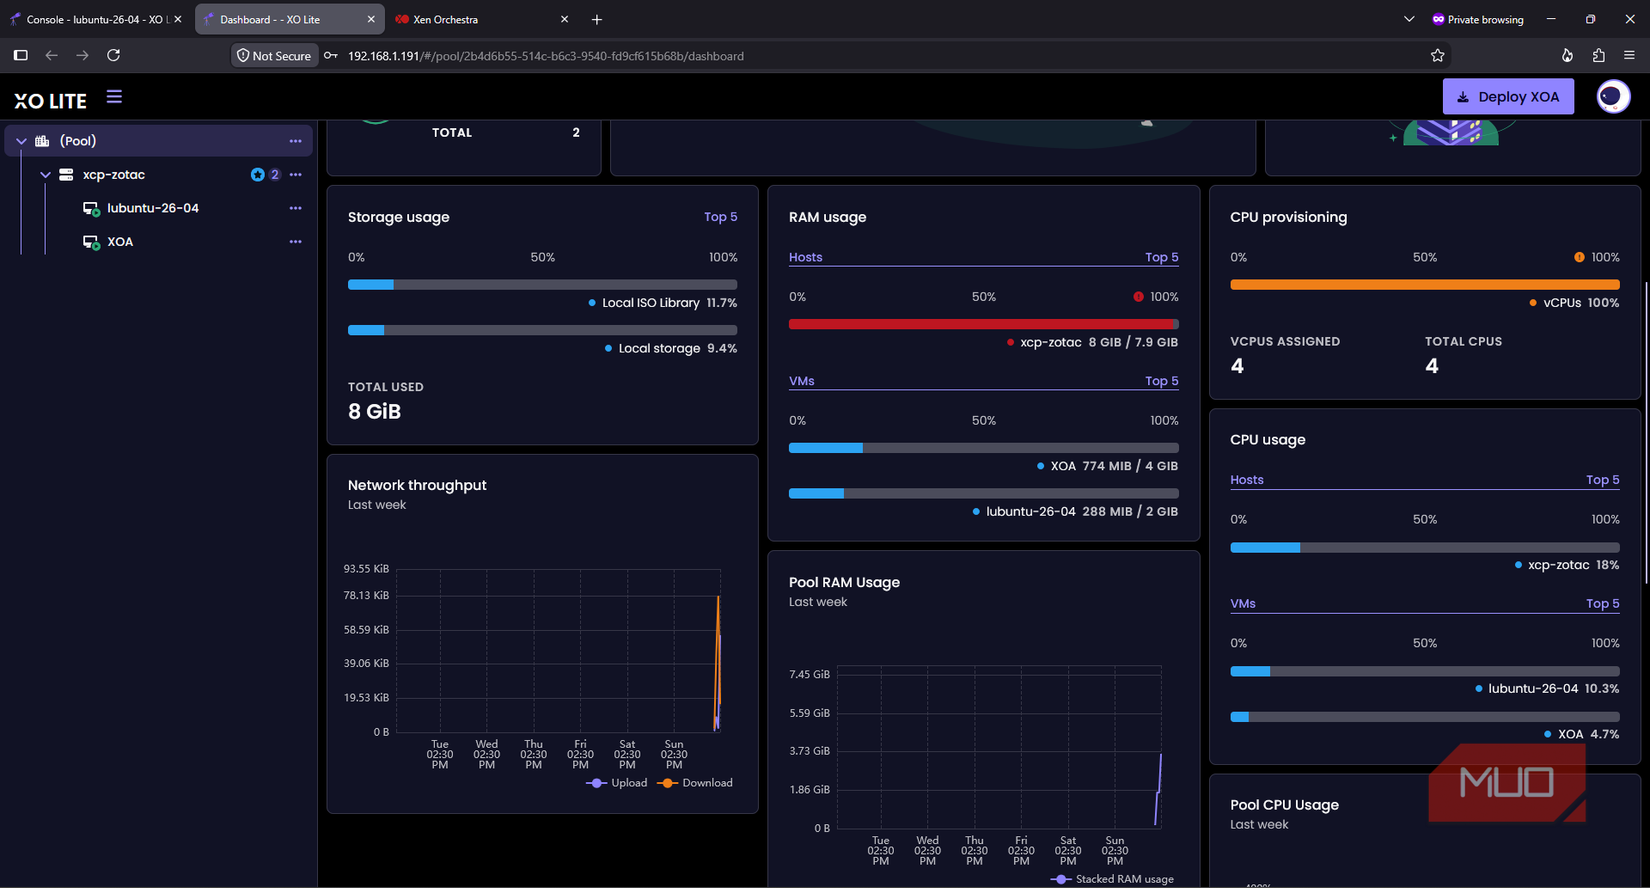Click VMs heading in CPU usage
1650x888 pixels.
(x=1242, y=604)
